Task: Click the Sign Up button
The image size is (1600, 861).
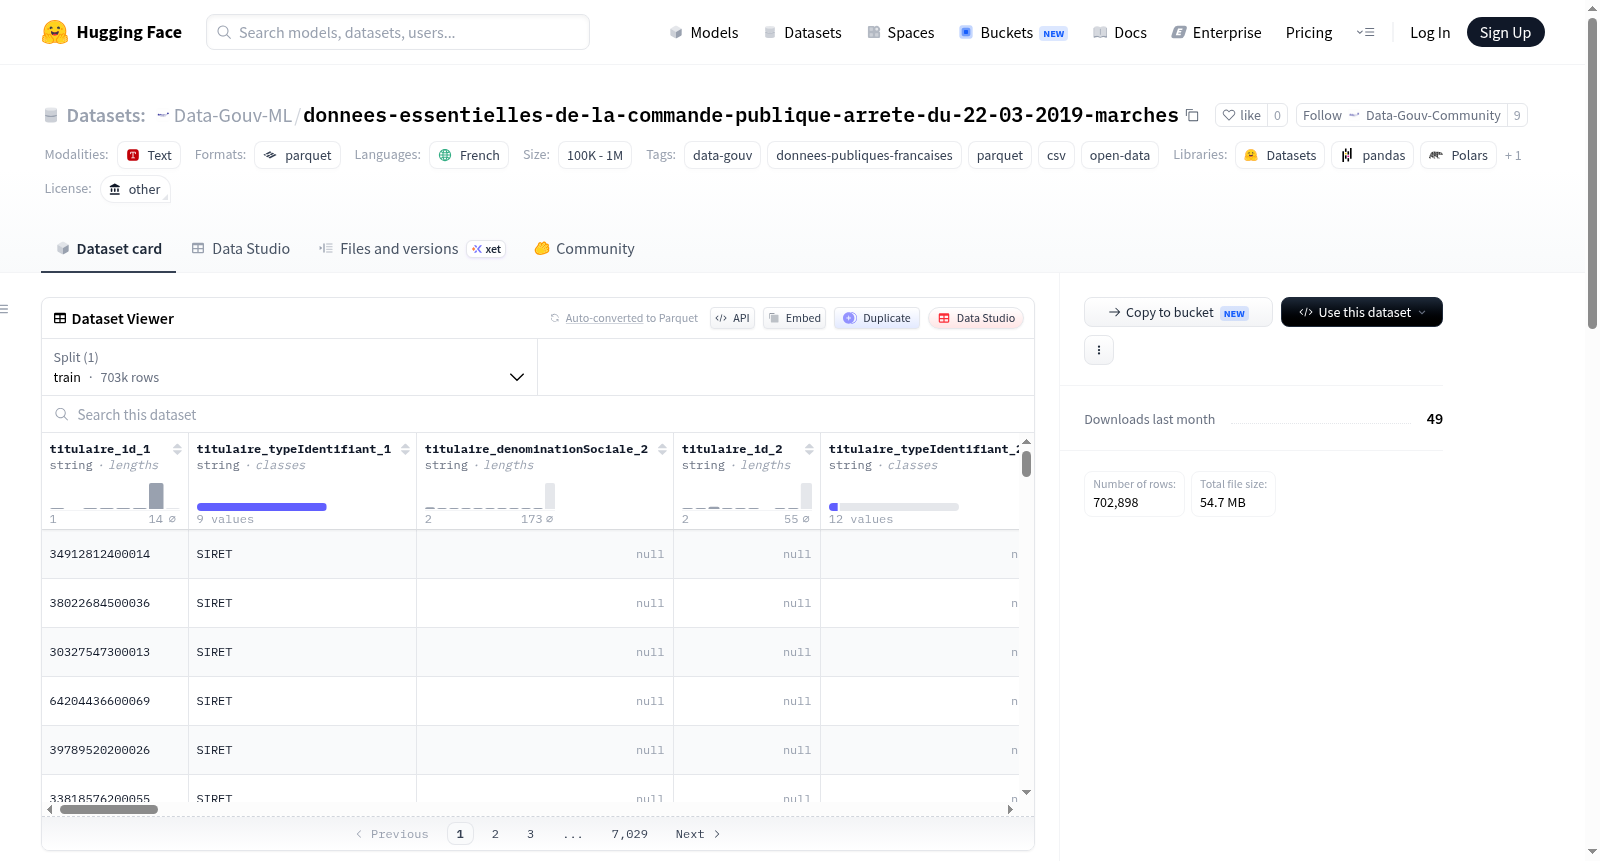Action: tap(1505, 32)
